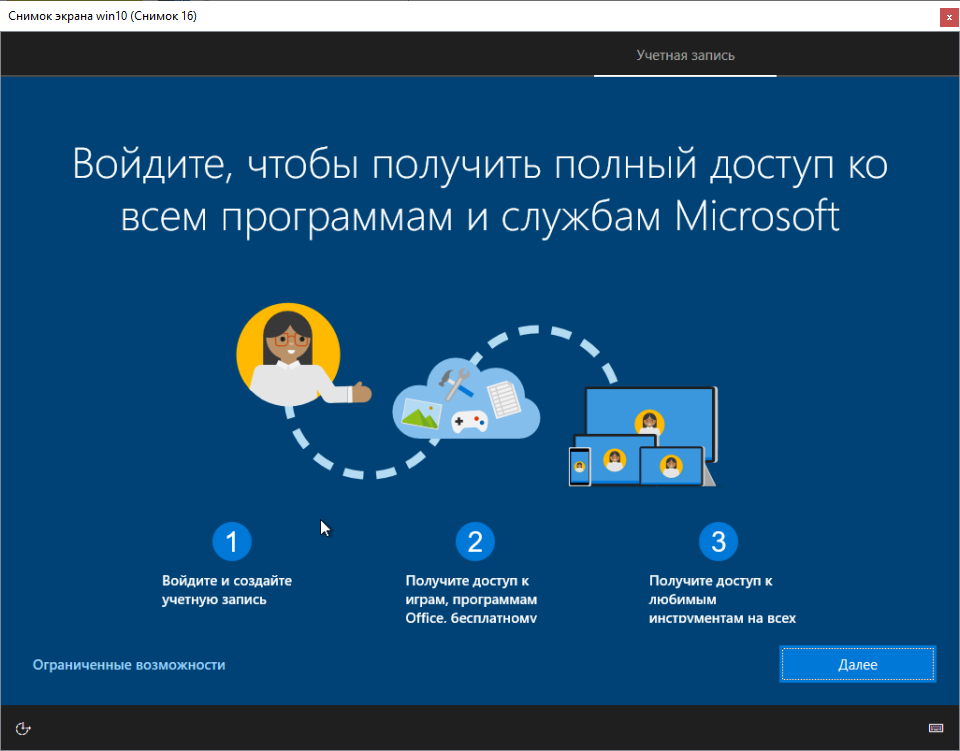Close the win10 snapshot window
This screenshot has width=960, height=751.
tap(949, 18)
